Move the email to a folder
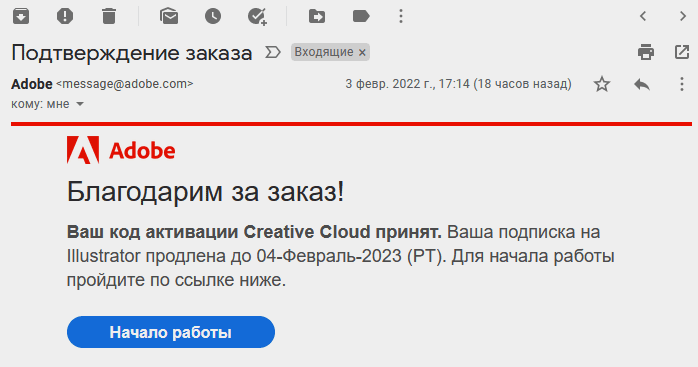Image resolution: width=698 pixels, height=367 pixels. pyautogui.click(x=317, y=16)
